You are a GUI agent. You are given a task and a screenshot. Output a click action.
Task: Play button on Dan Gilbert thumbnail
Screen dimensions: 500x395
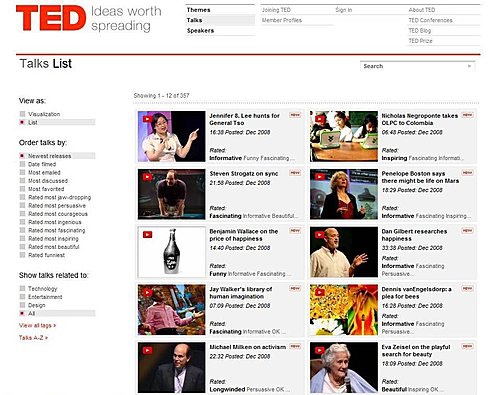click(320, 235)
